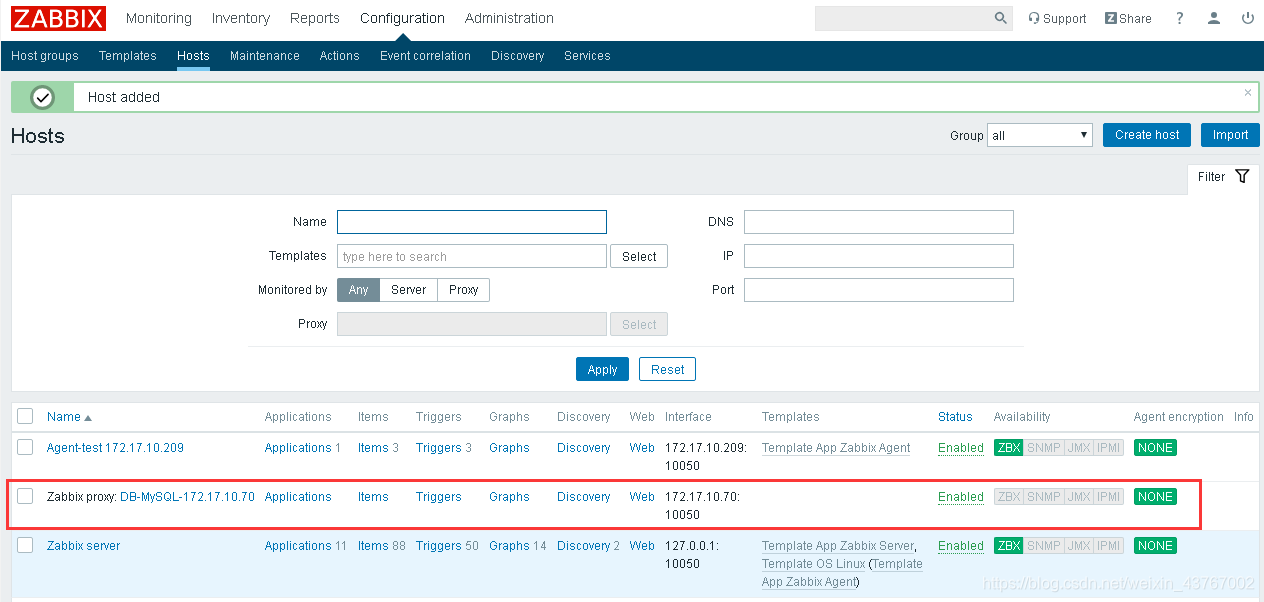Focus the Port filter field

tap(879, 290)
